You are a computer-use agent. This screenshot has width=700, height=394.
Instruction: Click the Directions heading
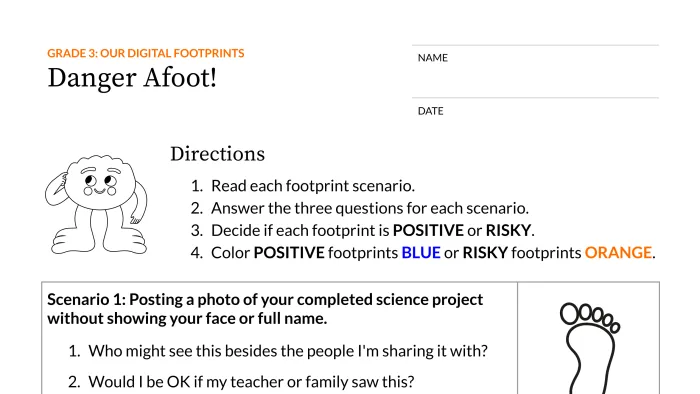point(217,154)
